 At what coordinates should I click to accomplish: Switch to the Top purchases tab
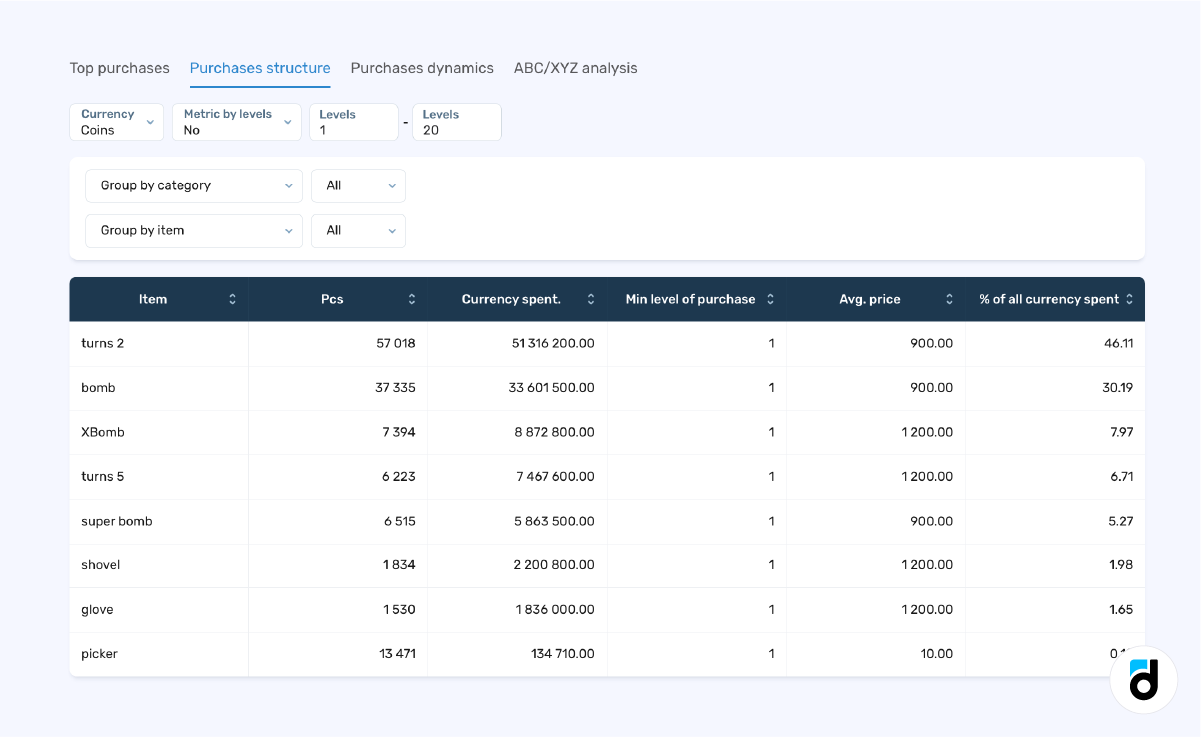pos(119,68)
